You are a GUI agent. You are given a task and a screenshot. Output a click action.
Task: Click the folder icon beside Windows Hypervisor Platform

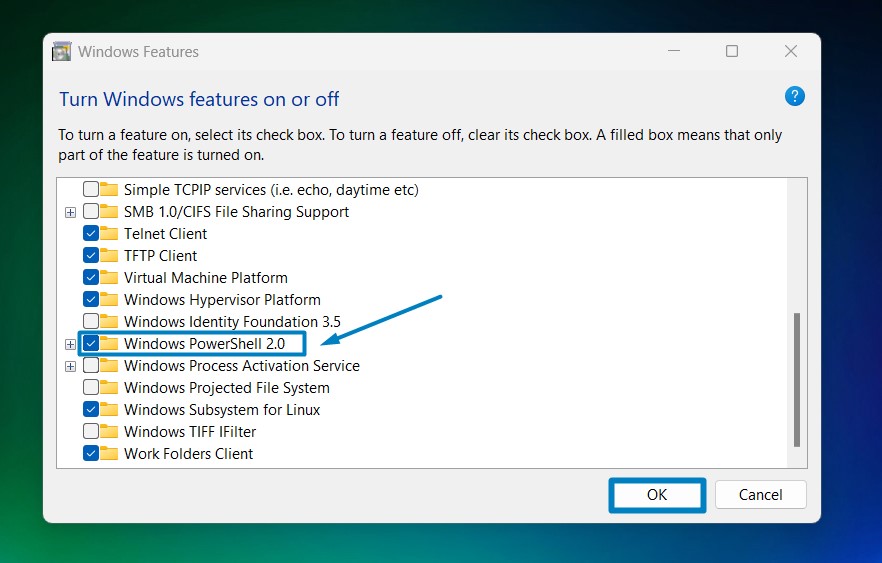click(109, 299)
